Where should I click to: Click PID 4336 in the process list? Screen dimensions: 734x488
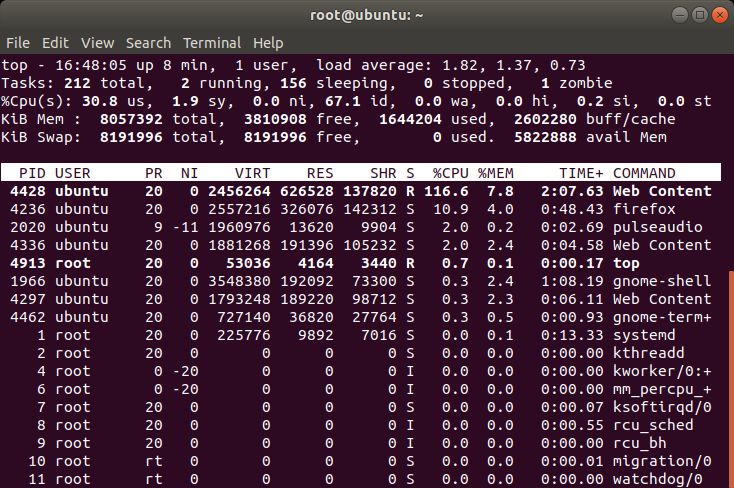tap(28, 245)
